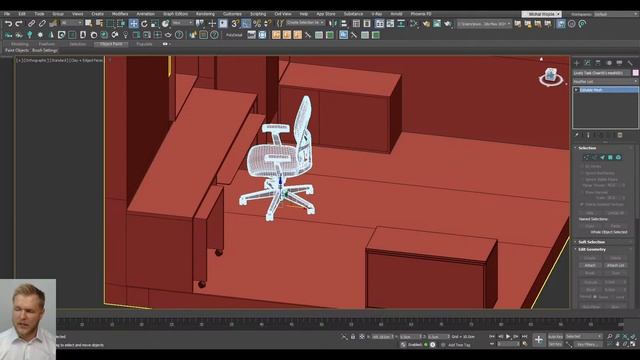
Task: Open the Create panel plus icon
Action: point(577,63)
